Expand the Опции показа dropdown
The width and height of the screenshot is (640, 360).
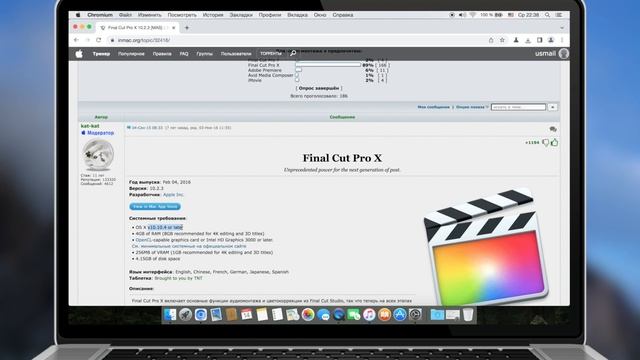tap(472, 107)
